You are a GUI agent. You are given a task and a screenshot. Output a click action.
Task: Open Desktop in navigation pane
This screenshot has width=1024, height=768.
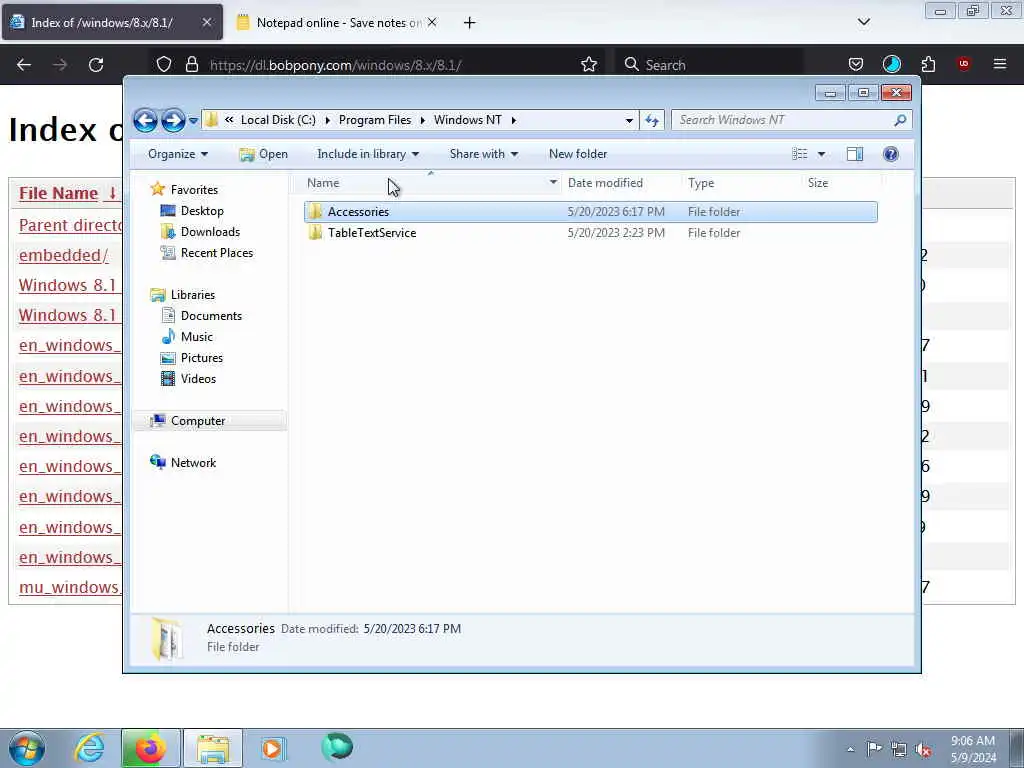pyautogui.click(x=202, y=211)
